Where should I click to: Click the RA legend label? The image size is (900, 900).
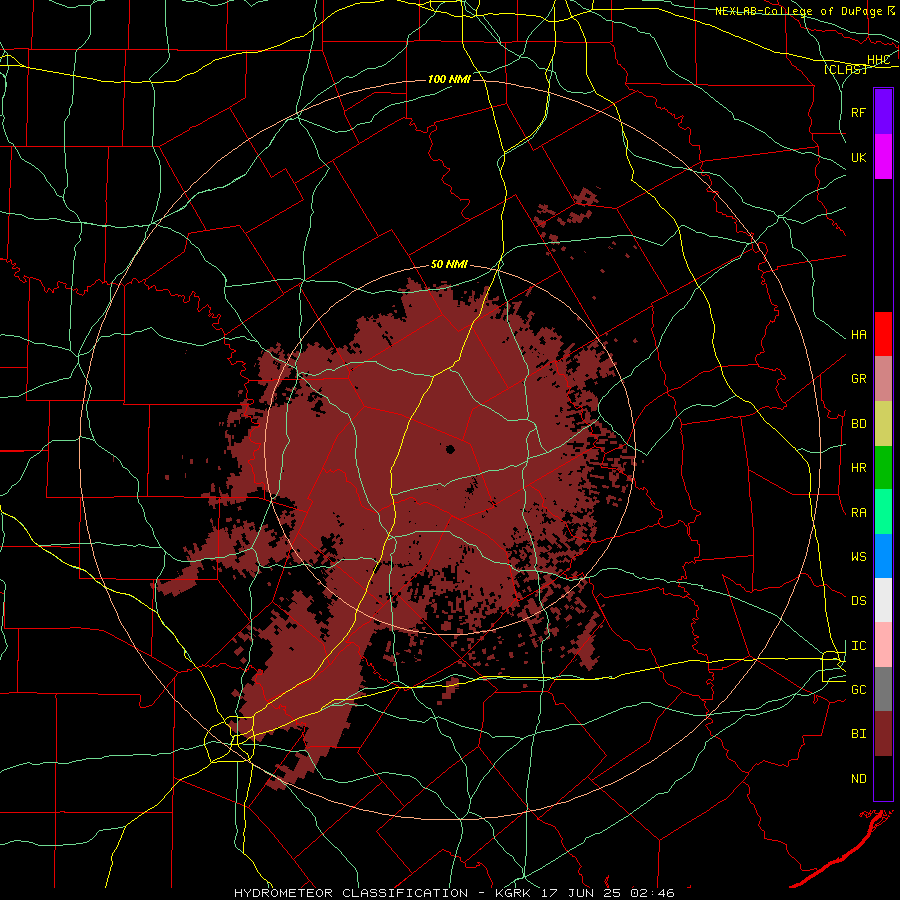click(859, 513)
